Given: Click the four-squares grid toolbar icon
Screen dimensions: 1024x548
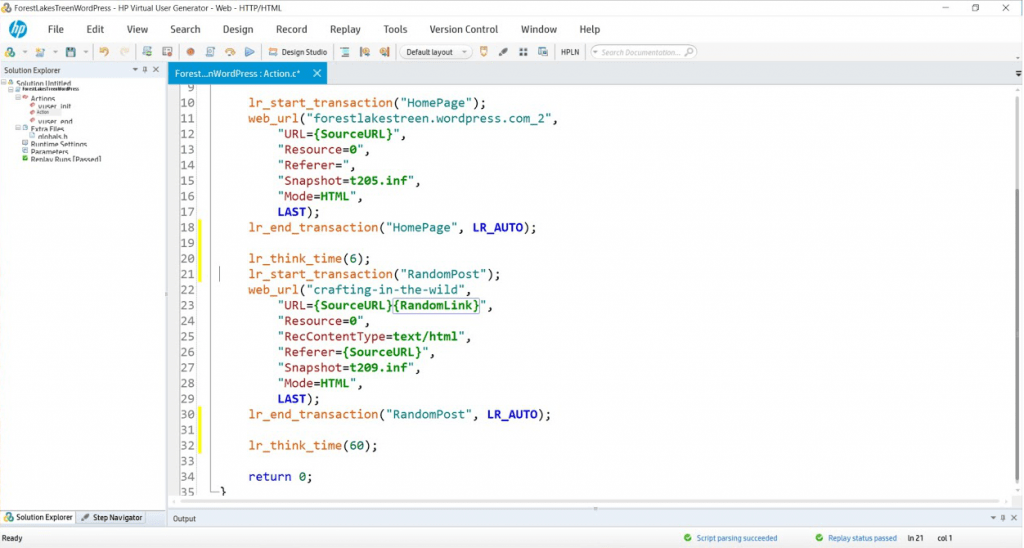Looking at the screenshot, I should [523, 52].
